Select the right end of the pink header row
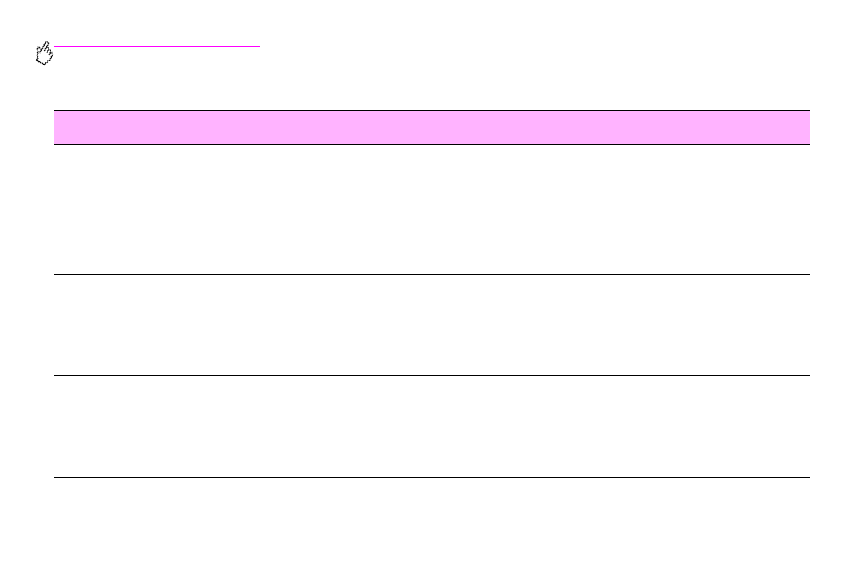The image size is (864, 576). (790, 127)
